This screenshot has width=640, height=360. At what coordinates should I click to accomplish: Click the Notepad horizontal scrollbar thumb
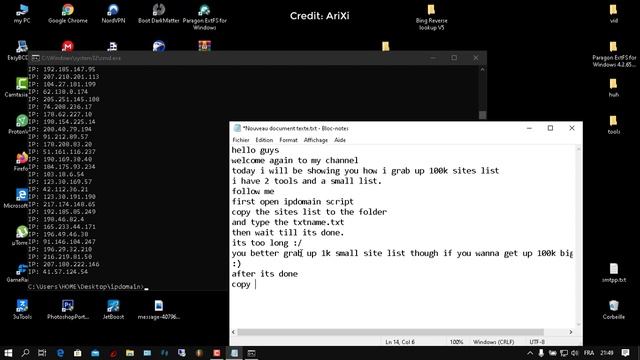pyautogui.click(x=391, y=332)
